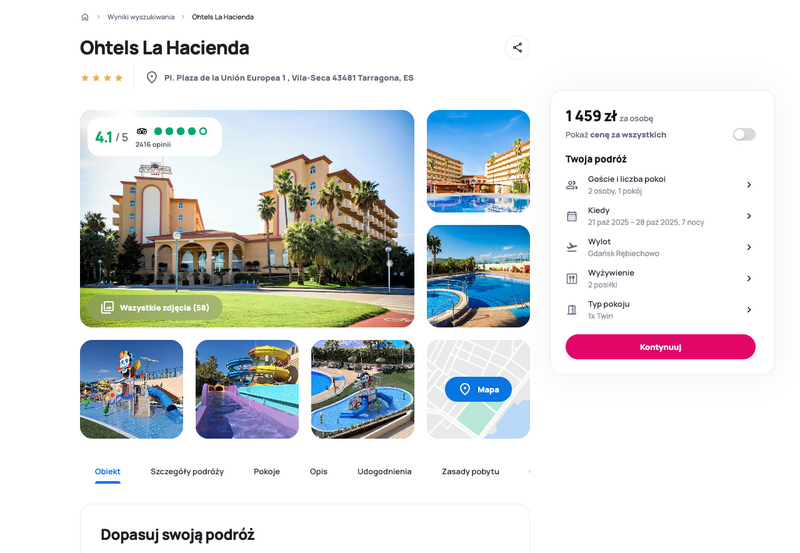Screen dimensions: 800x553
Task: Click the guests icon in trip panel
Action: coord(572,185)
